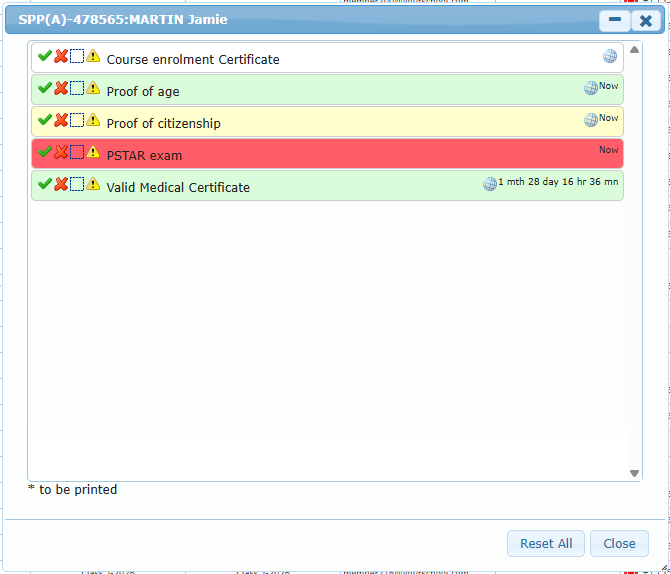Select the PSTAR exam text

coord(144,156)
